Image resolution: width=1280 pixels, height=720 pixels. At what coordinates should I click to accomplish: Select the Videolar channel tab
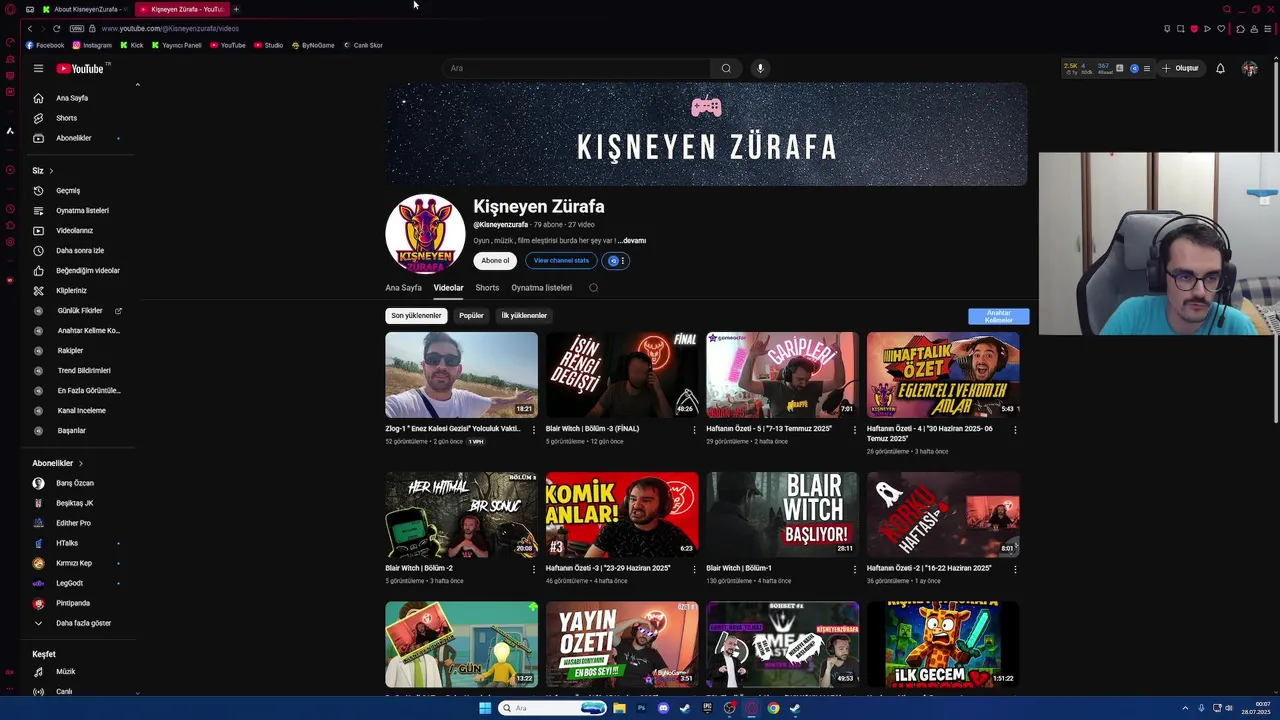coord(448,288)
